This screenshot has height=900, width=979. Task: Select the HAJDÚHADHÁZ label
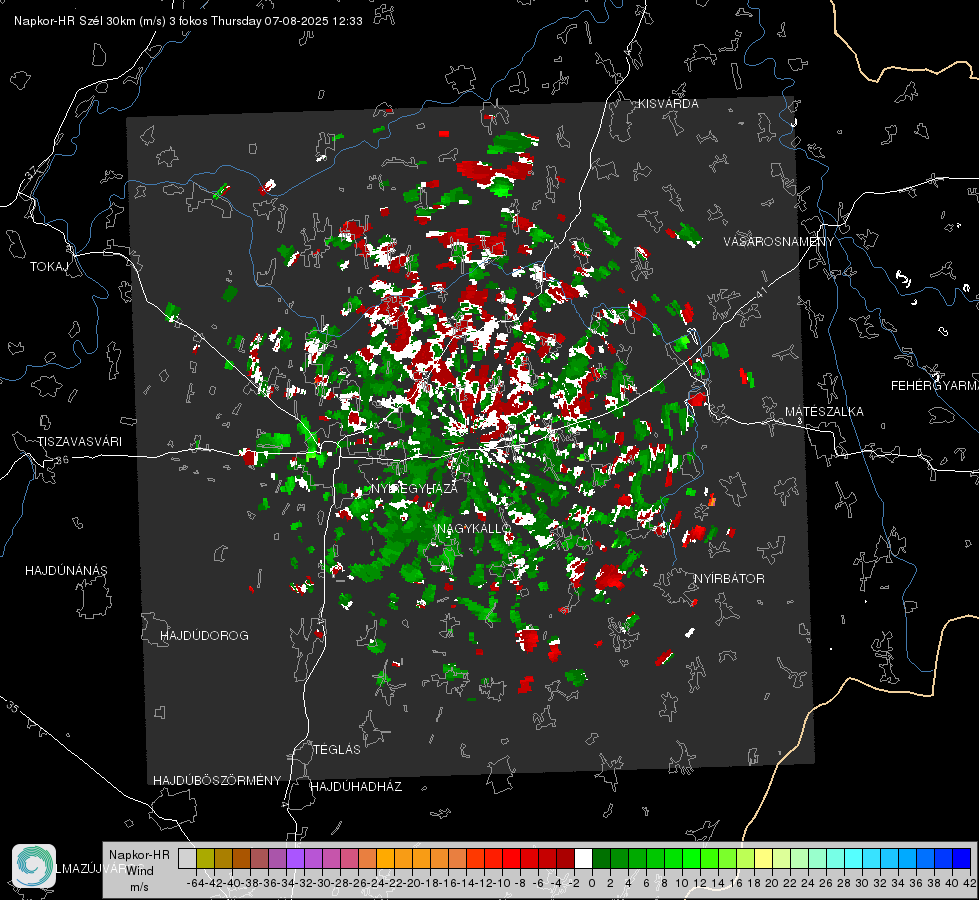[356, 787]
